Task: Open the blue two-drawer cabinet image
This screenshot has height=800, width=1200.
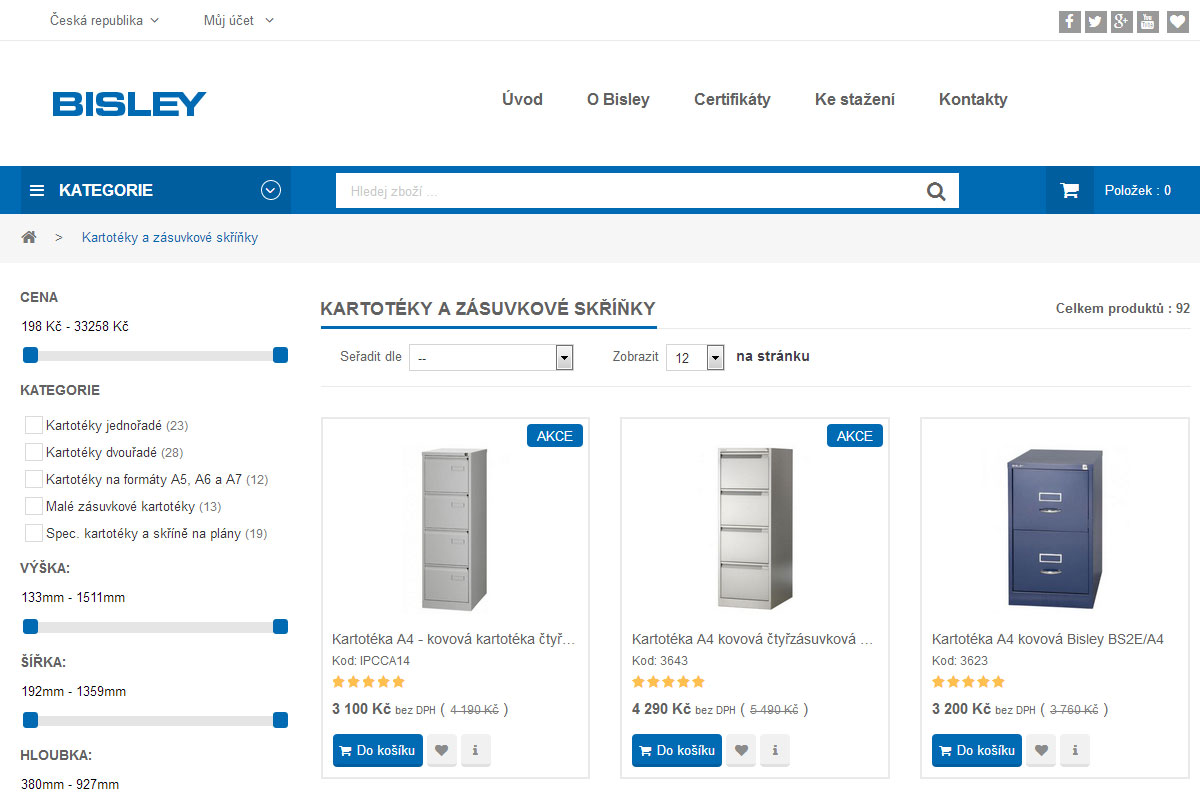Action: [1055, 528]
